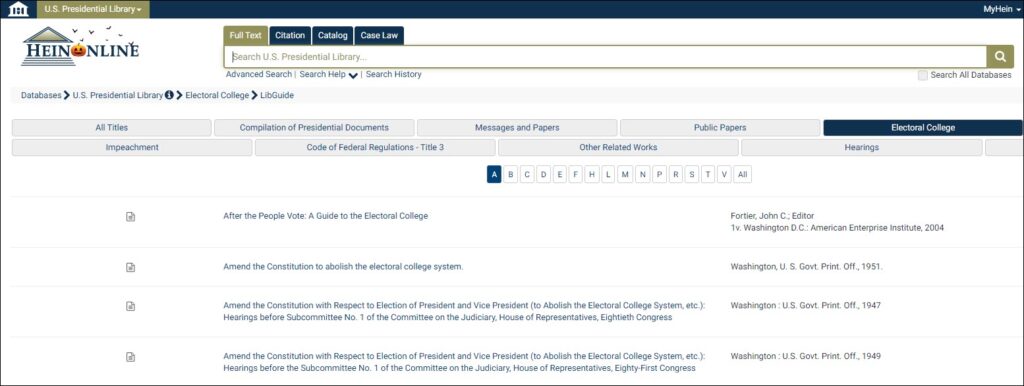Switch to the Citation search tab
This screenshot has width=1024, height=386.
(x=290, y=36)
